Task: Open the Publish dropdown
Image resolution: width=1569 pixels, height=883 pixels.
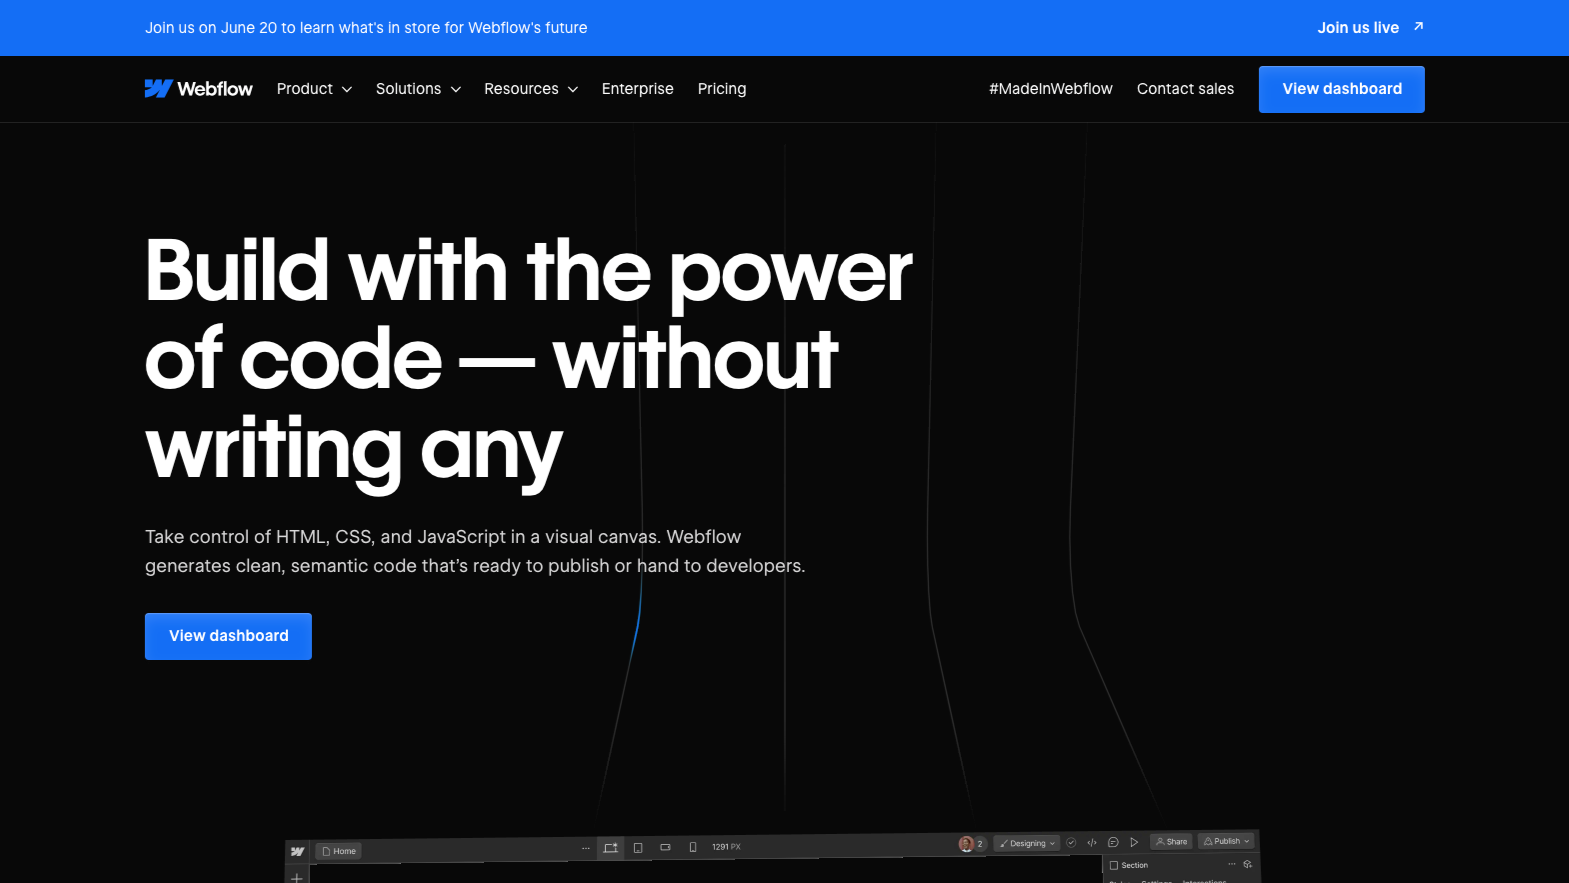Action: click(x=1227, y=841)
